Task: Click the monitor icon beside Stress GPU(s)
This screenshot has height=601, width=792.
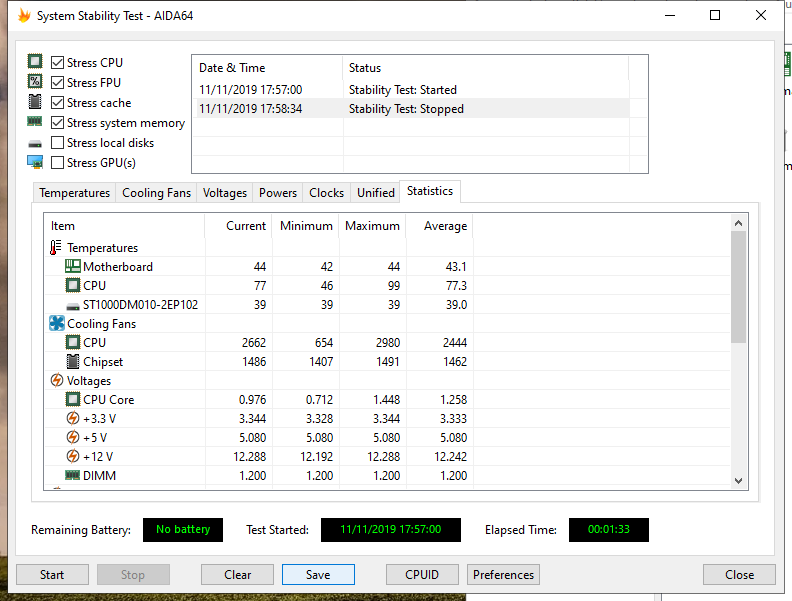Action: click(x=35, y=162)
